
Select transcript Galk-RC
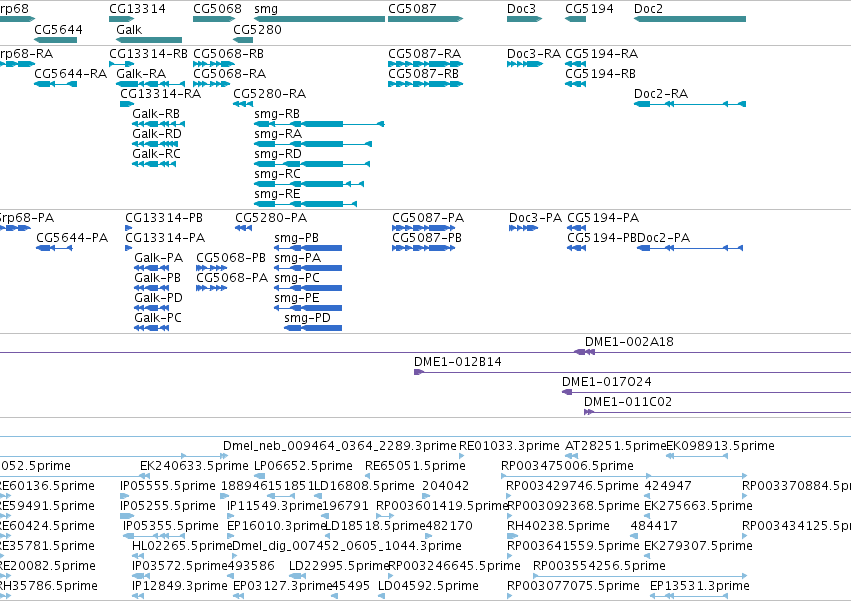(x=154, y=164)
